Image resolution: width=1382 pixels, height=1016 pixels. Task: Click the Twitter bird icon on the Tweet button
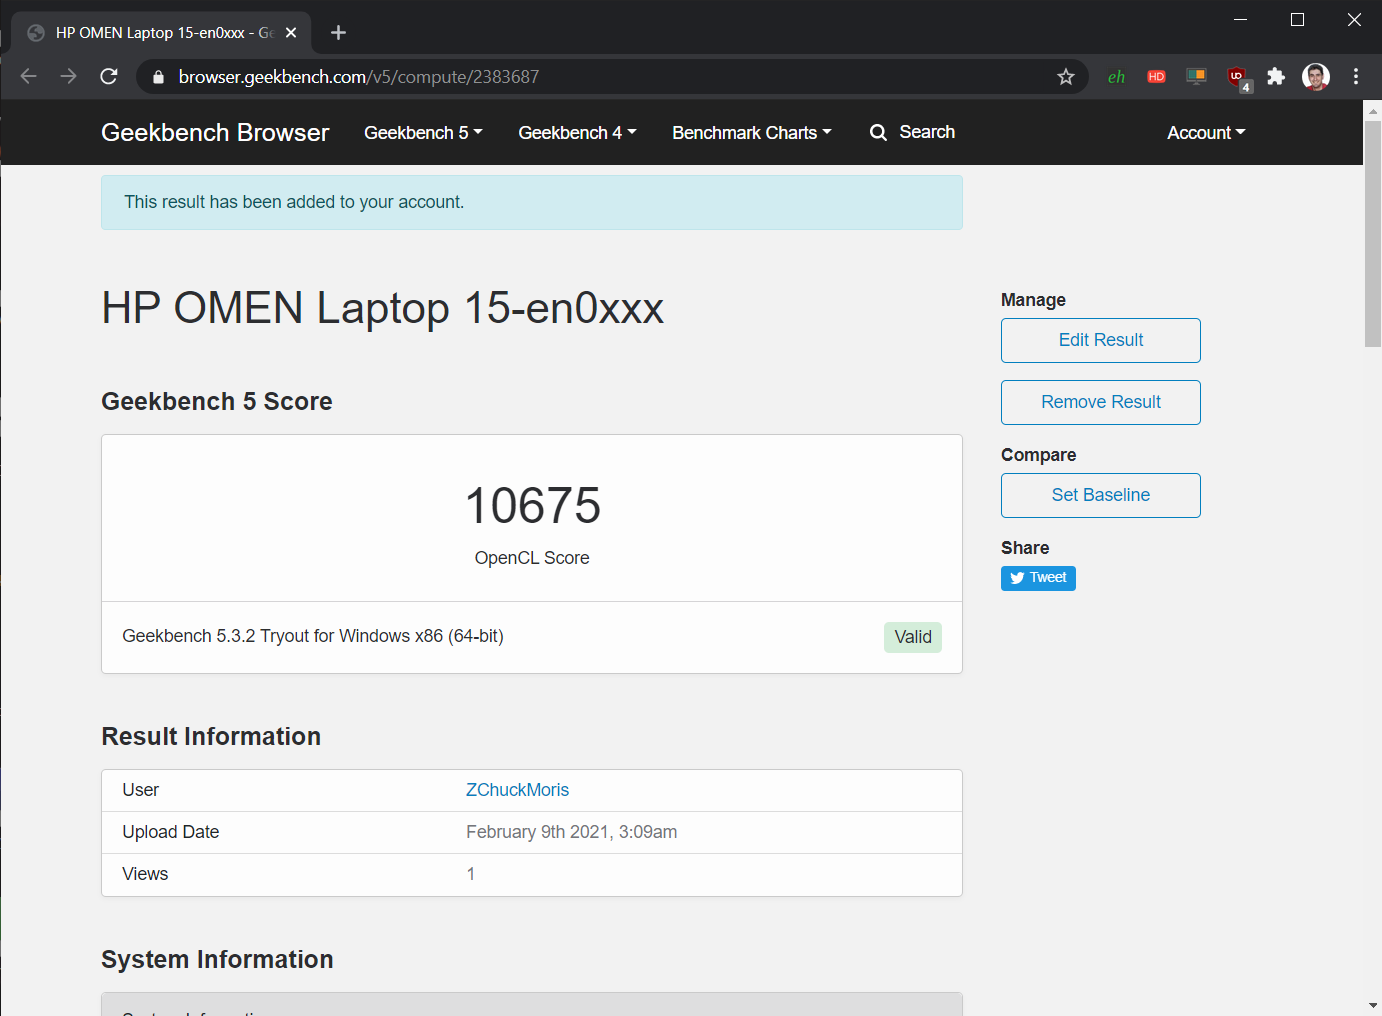pos(1017,578)
